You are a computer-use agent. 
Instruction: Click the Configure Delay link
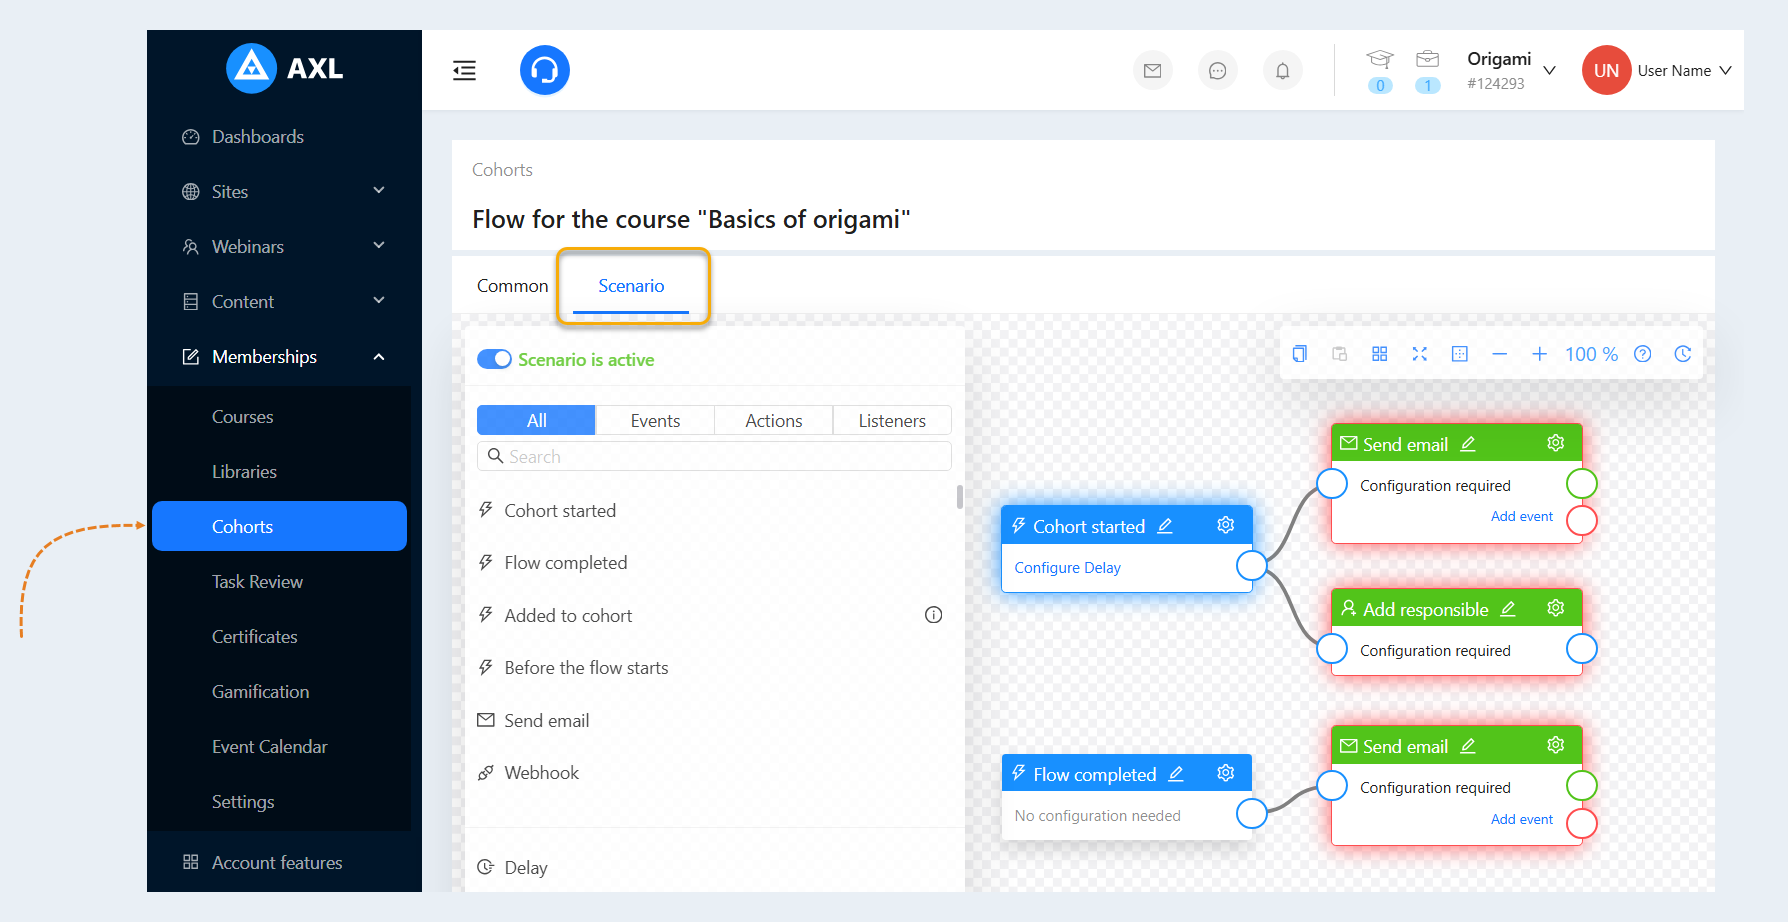1067,567
